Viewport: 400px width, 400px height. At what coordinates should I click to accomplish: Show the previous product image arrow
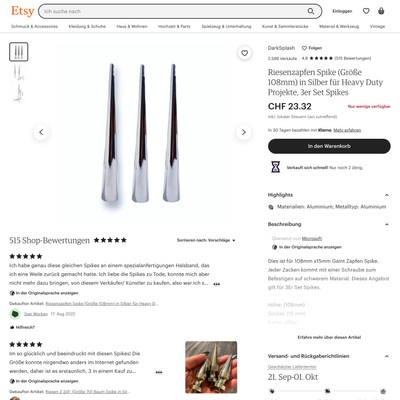point(41,132)
